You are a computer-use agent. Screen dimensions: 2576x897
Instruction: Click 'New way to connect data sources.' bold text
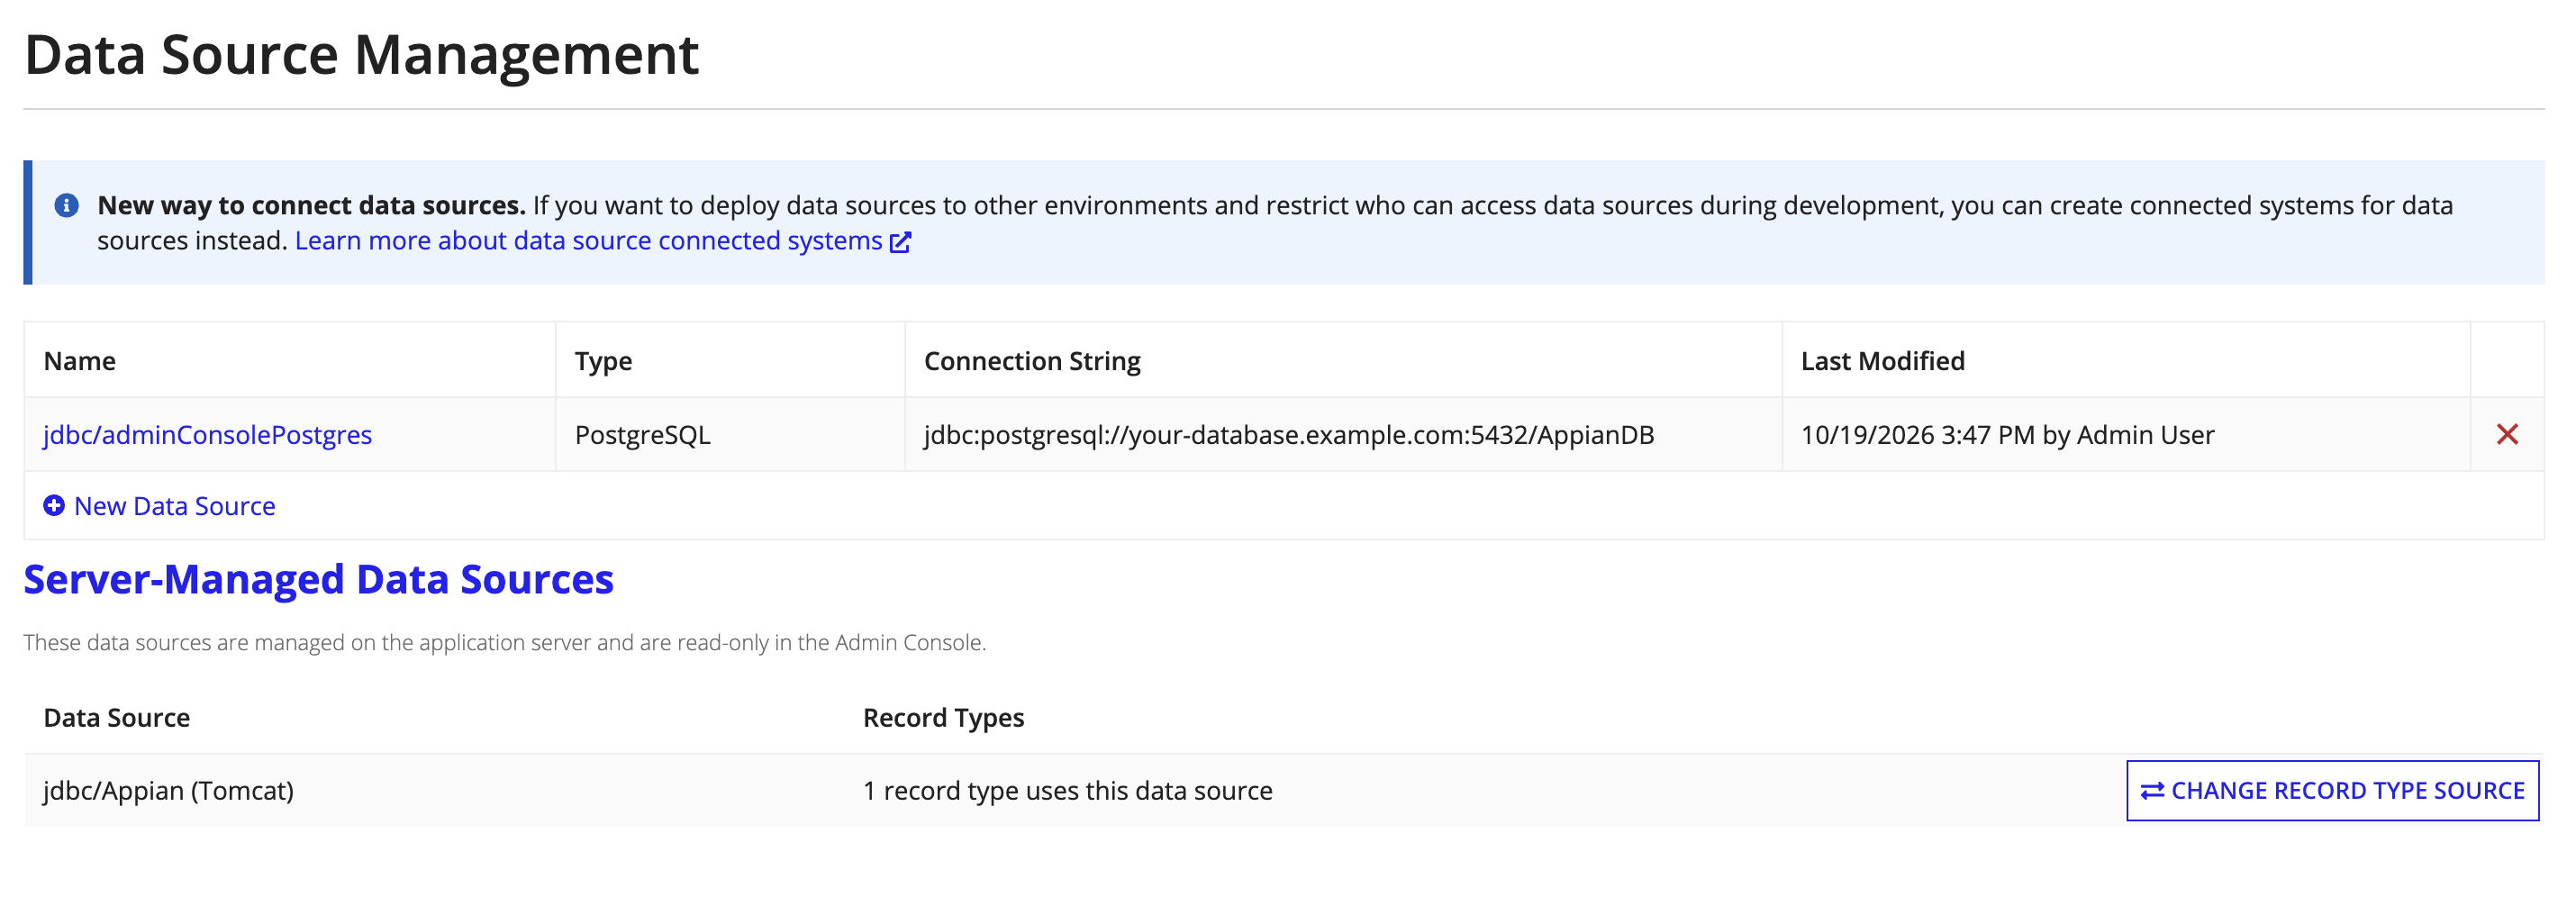point(311,205)
